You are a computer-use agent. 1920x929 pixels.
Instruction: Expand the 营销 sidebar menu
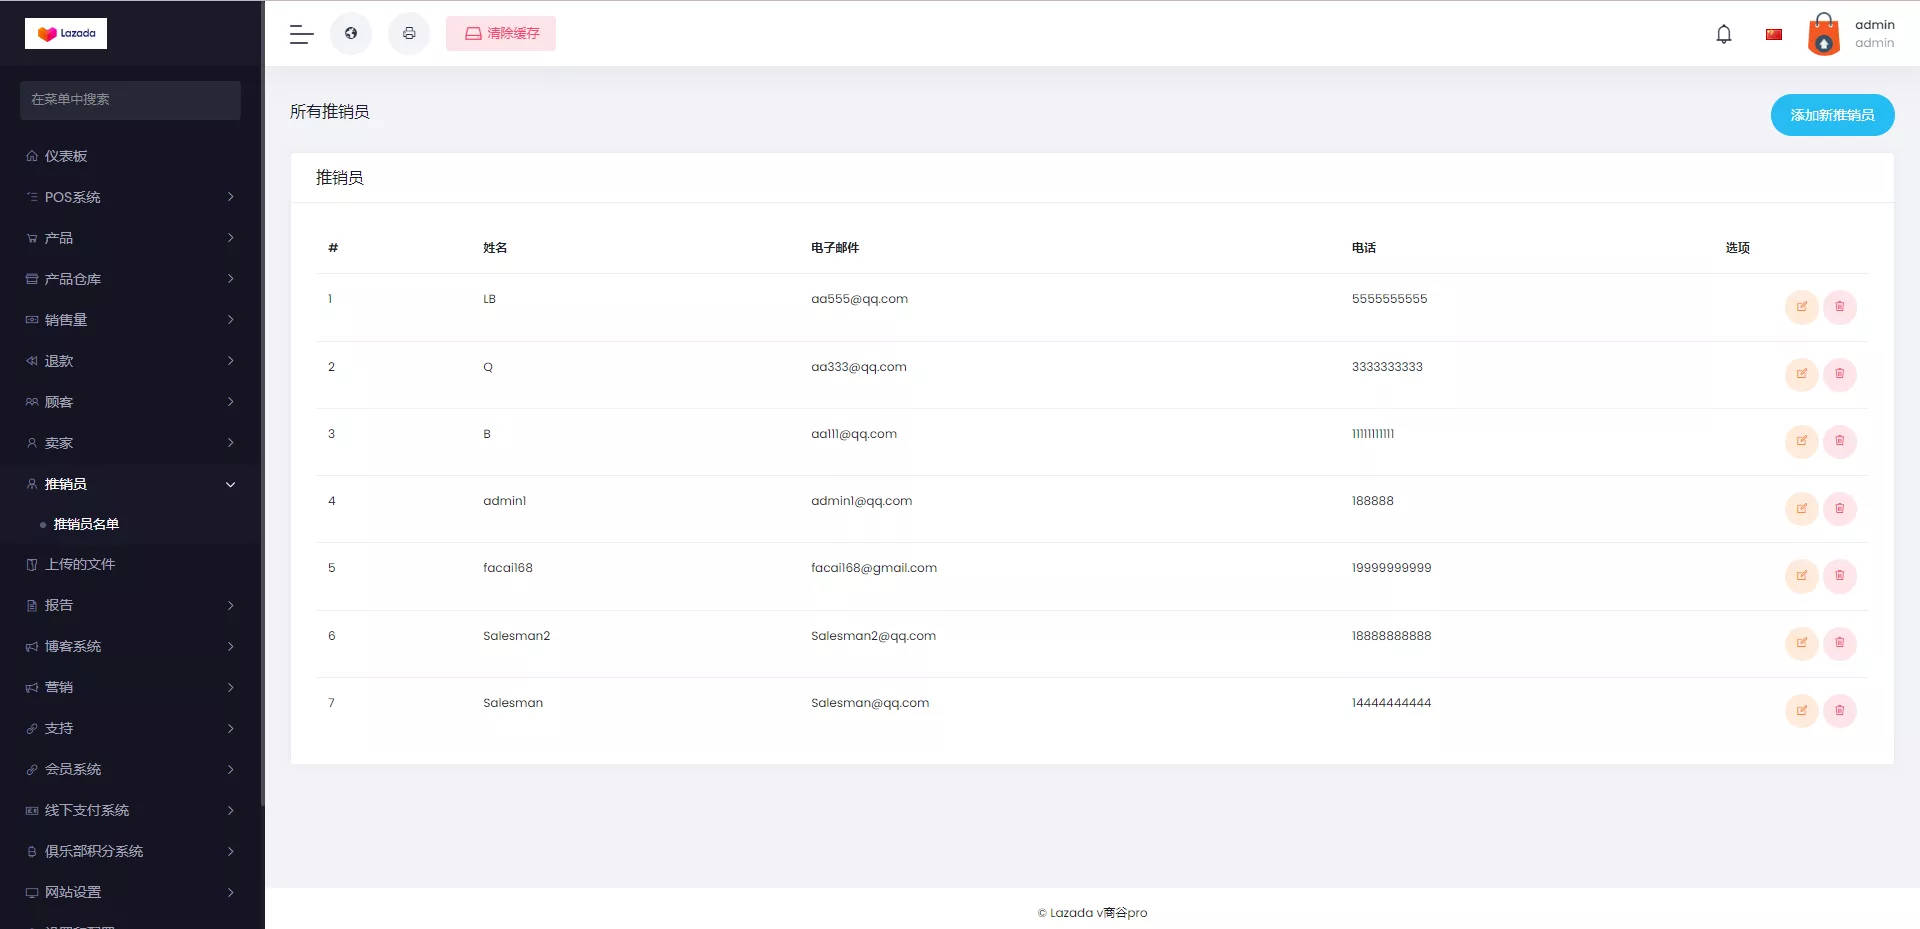tap(130, 687)
